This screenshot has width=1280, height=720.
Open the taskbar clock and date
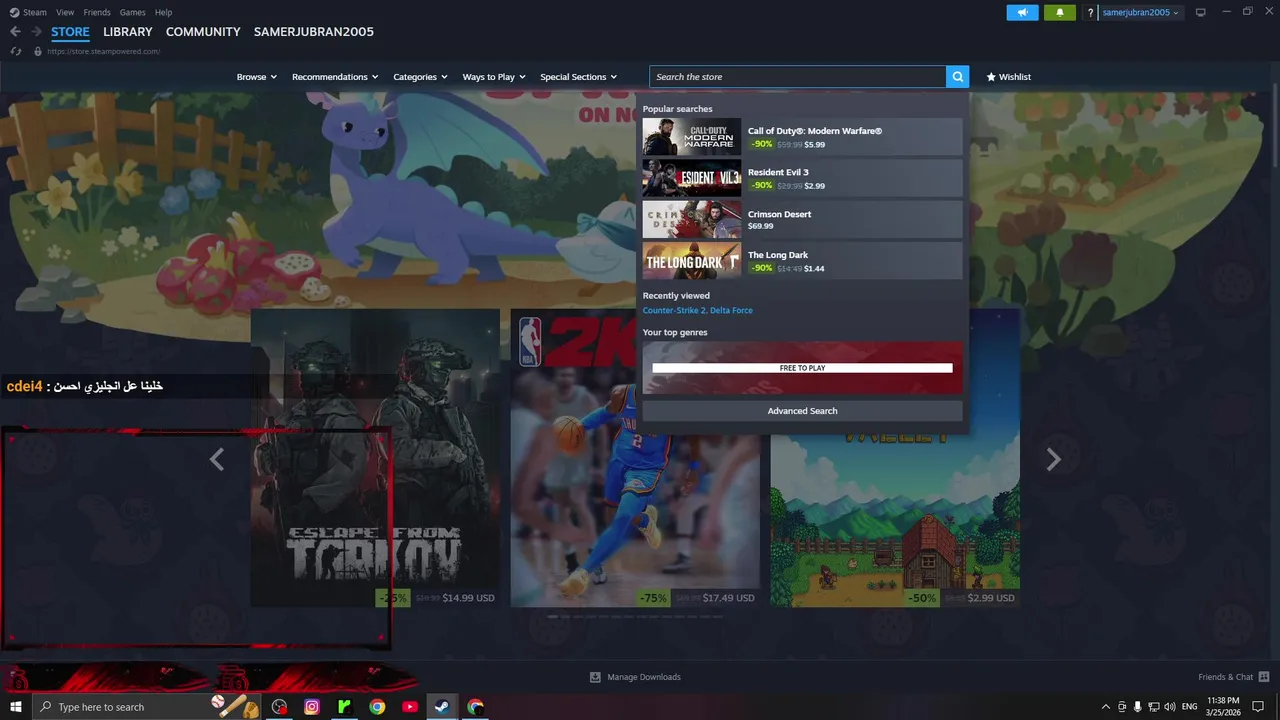pos(1223,707)
